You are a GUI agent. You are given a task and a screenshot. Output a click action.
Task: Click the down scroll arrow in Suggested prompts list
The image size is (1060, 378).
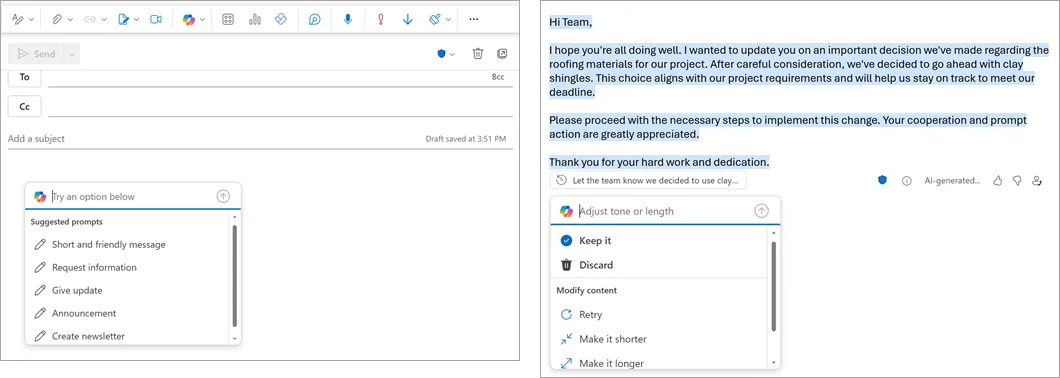235,338
